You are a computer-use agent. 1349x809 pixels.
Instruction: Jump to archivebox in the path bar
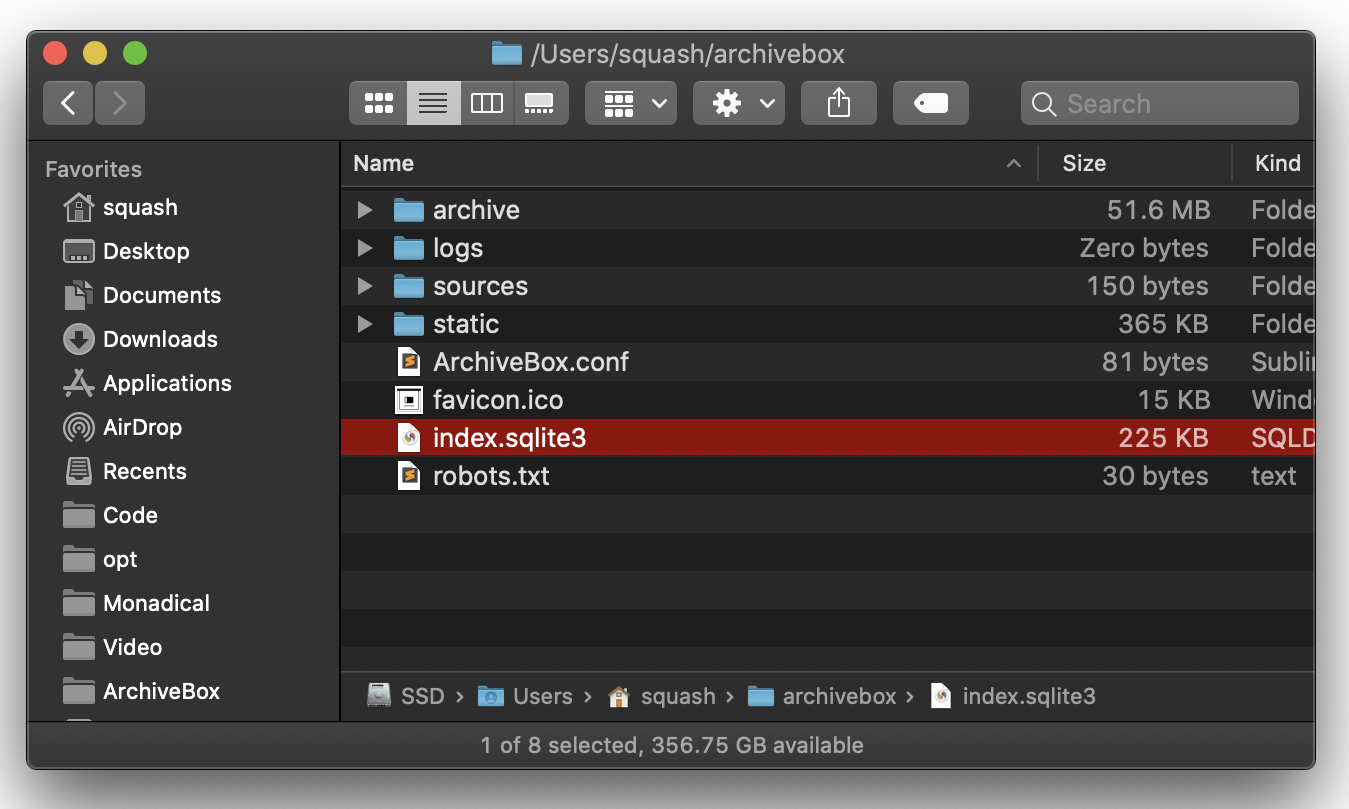pos(822,696)
